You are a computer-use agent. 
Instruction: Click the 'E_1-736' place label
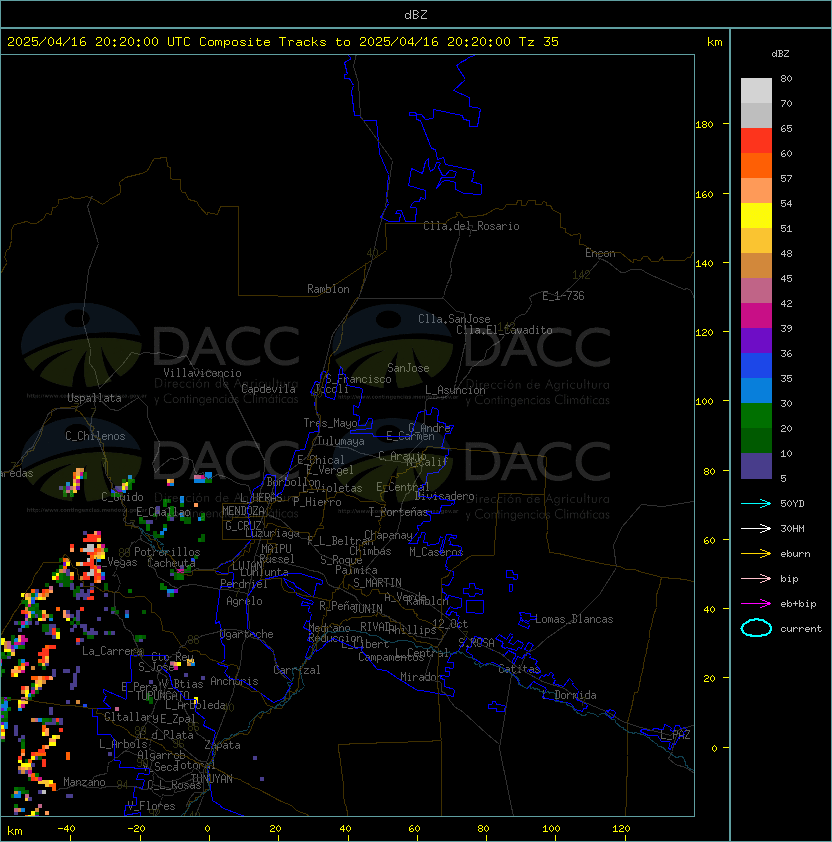[563, 296]
